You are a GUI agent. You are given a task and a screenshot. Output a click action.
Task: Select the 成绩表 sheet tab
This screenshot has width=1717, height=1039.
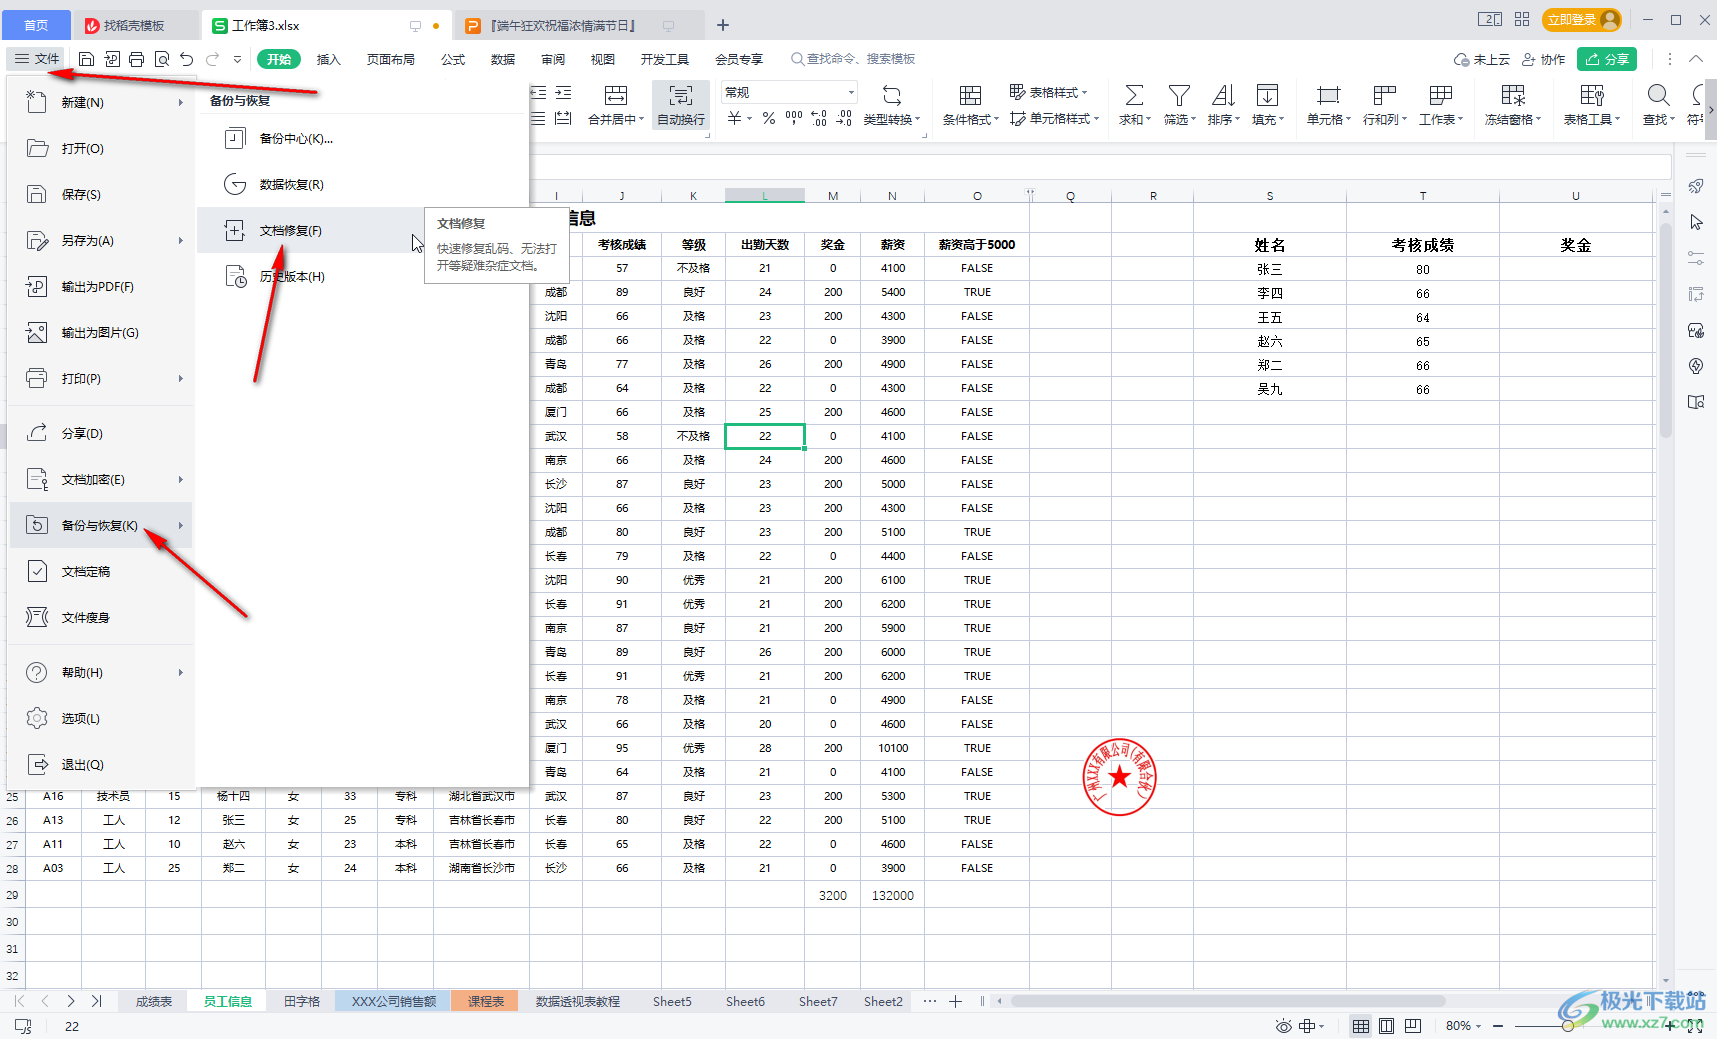pos(154,1001)
